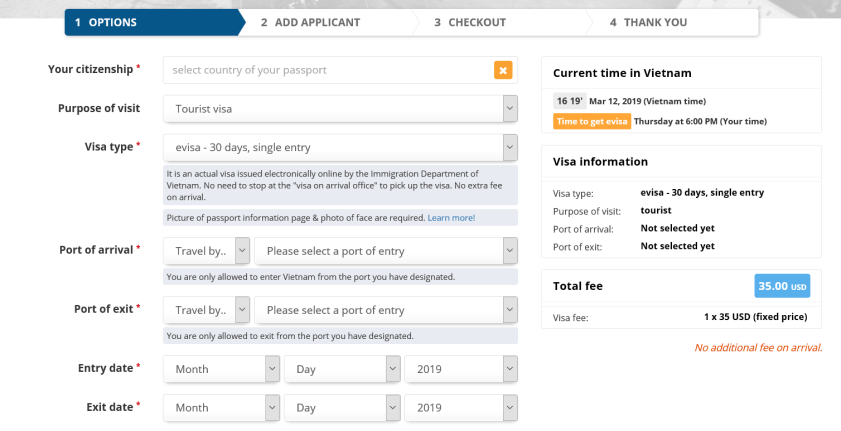841x431 pixels.
Task: Choose the Exit date month
Action: coord(221,408)
